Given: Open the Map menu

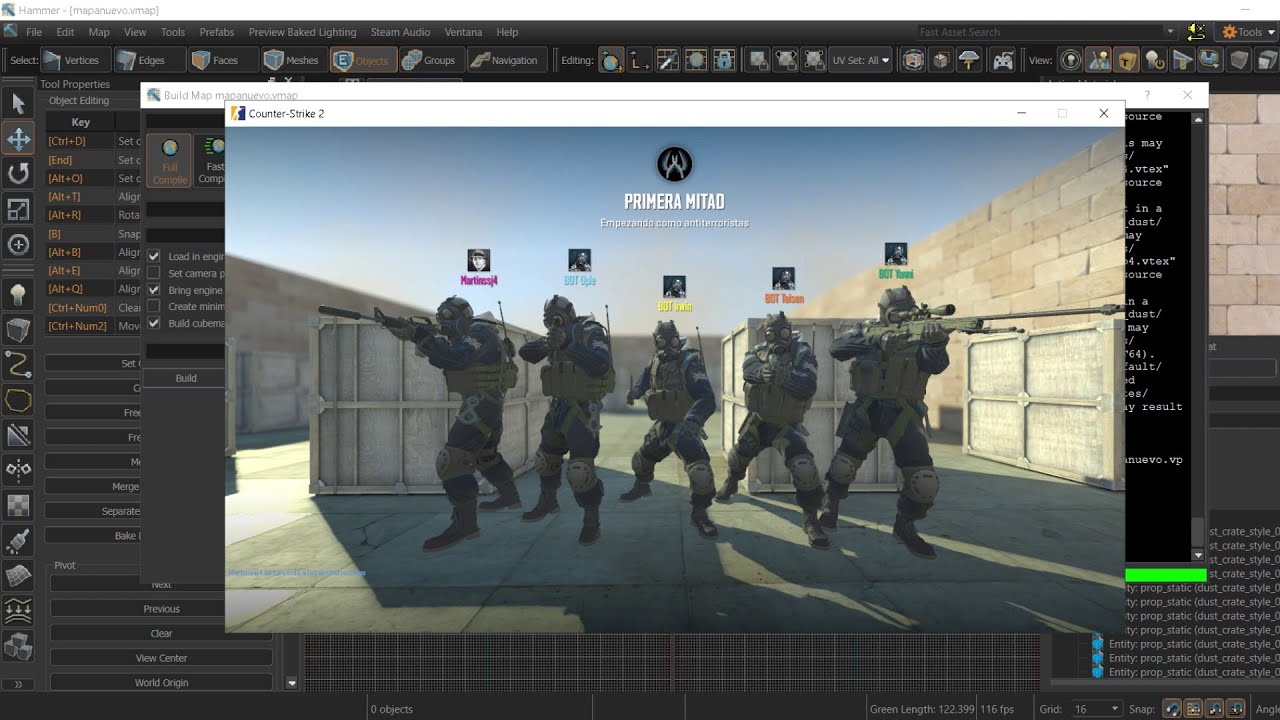Looking at the screenshot, I should tap(99, 32).
